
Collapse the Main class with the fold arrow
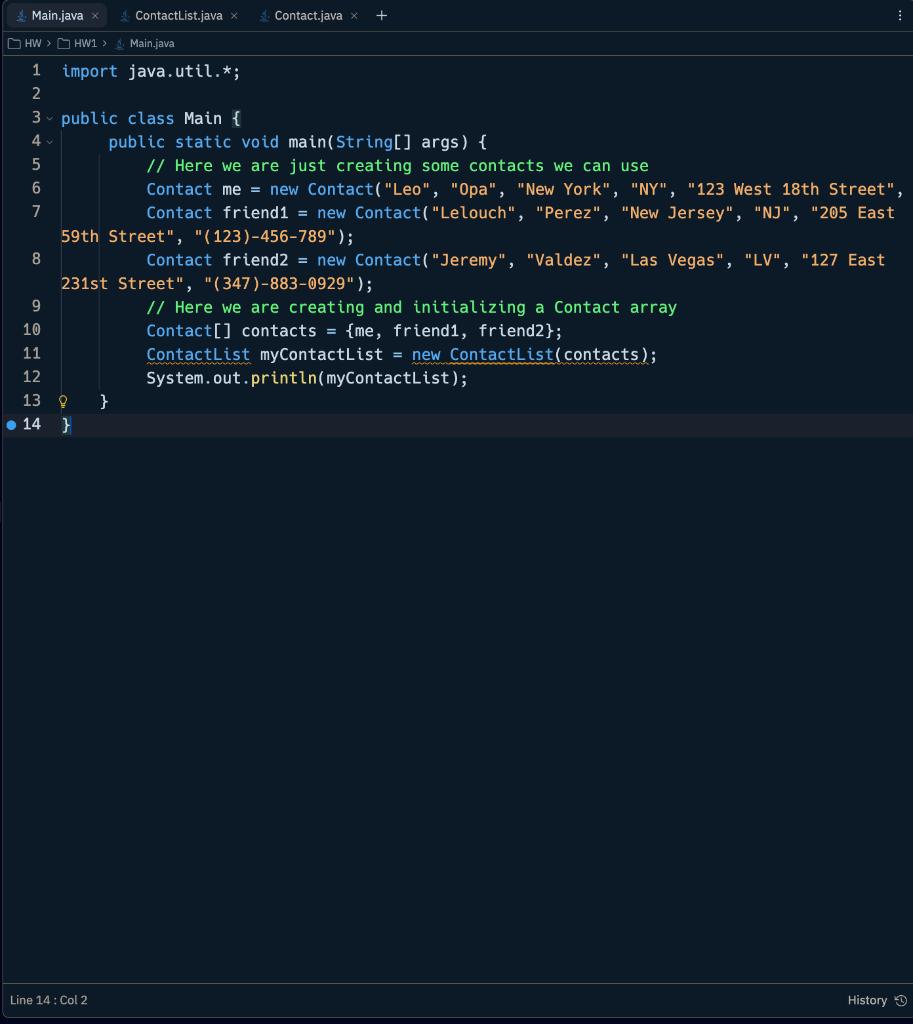[49, 118]
